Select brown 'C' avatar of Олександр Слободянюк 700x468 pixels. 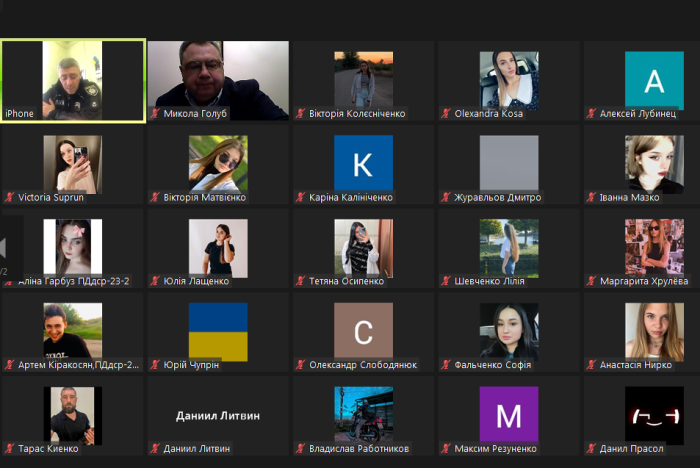[363, 331]
